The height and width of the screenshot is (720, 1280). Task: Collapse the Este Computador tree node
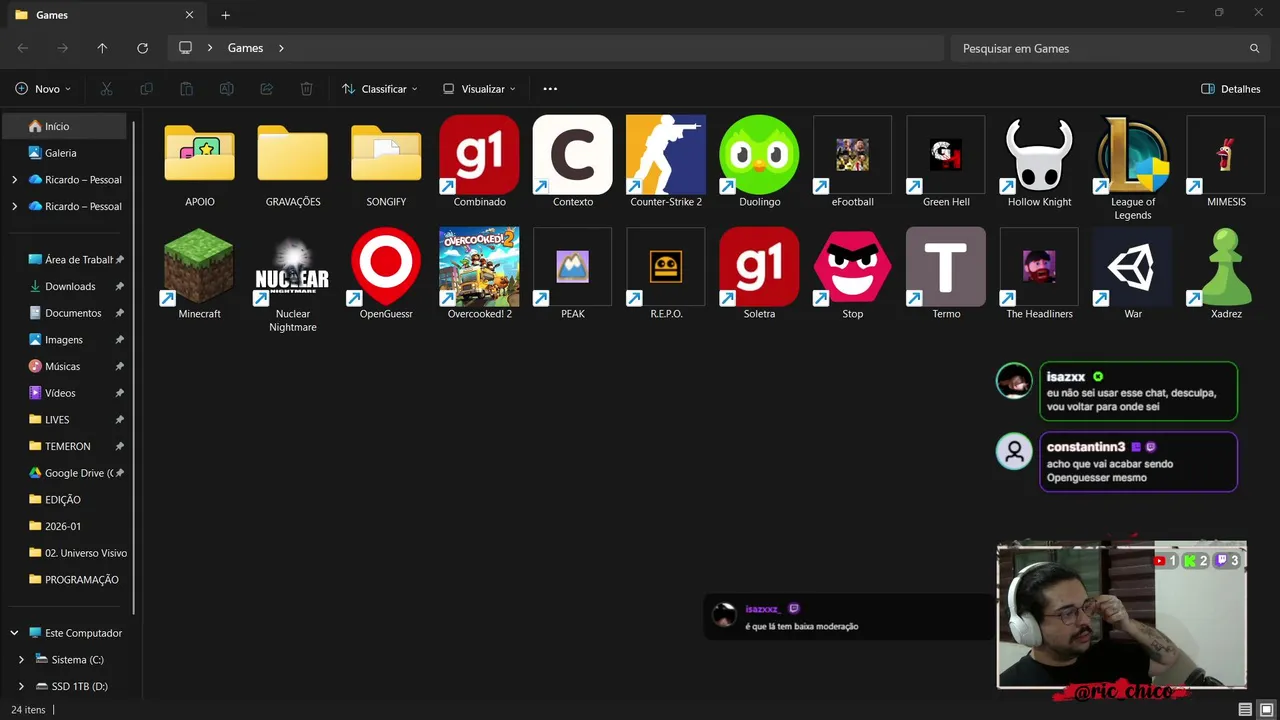[14, 633]
